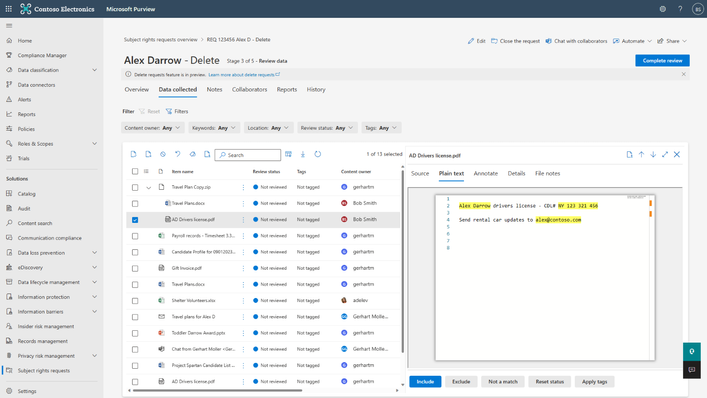707x398 pixels.
Task: Open Subject rights requests page
Action: [x=44, y=371]
